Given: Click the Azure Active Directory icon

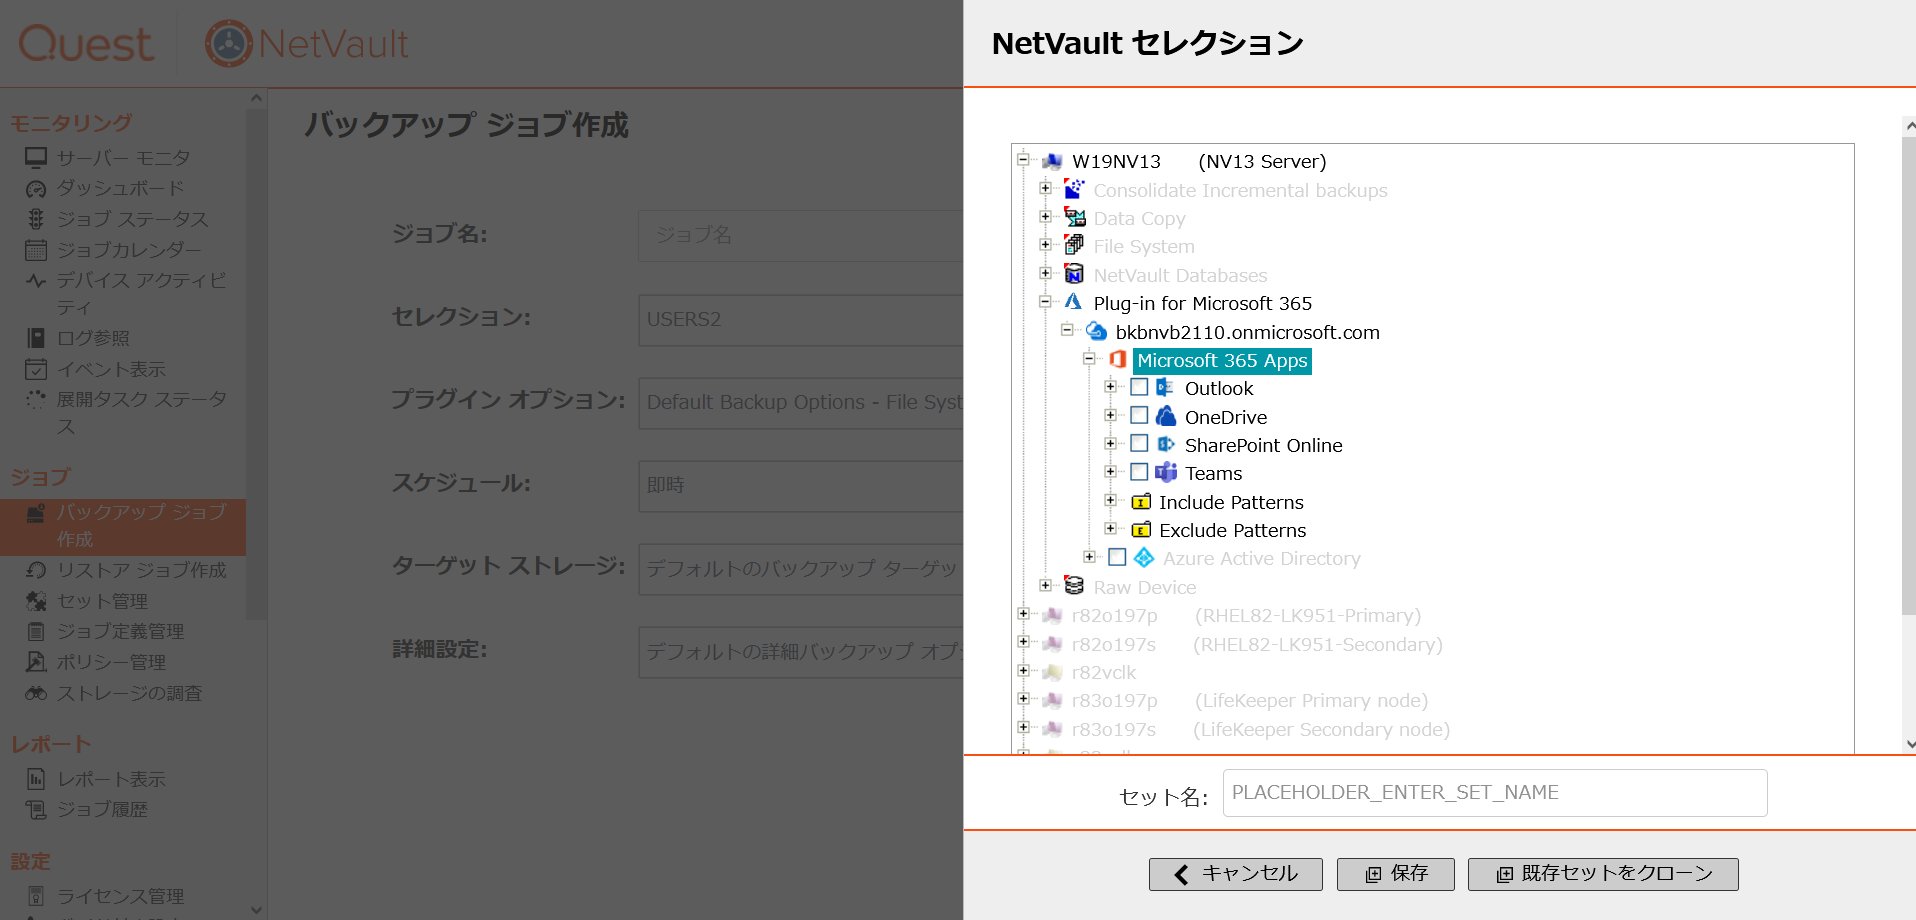Looking at the screenshot, I should coord(1144,557).
